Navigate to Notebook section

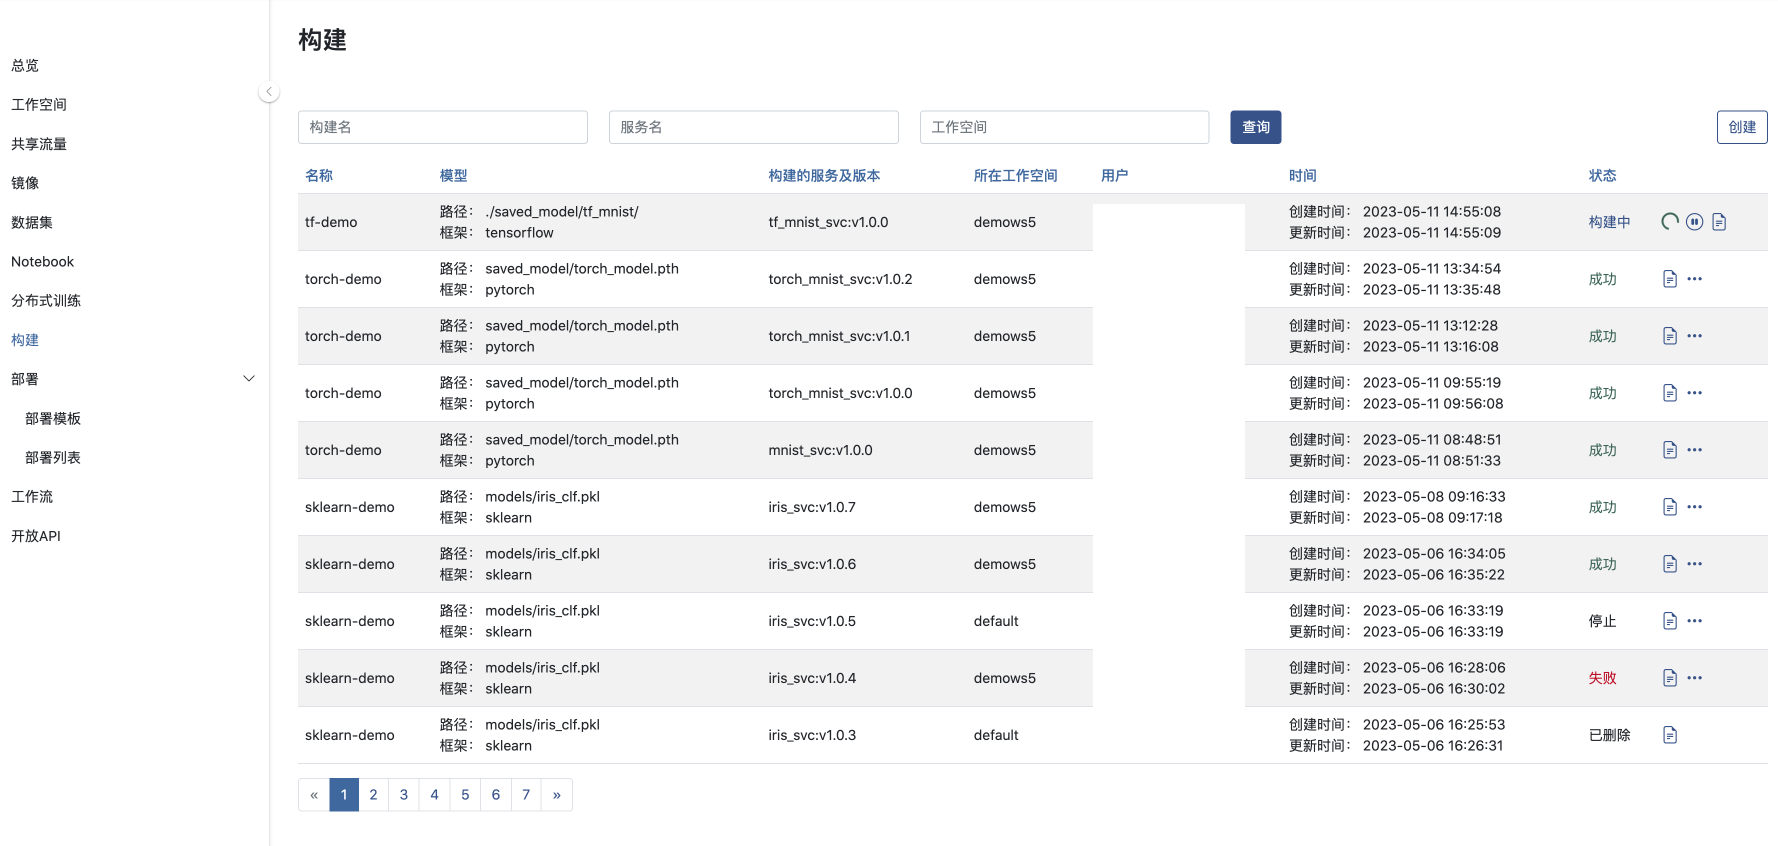[43, 262]
